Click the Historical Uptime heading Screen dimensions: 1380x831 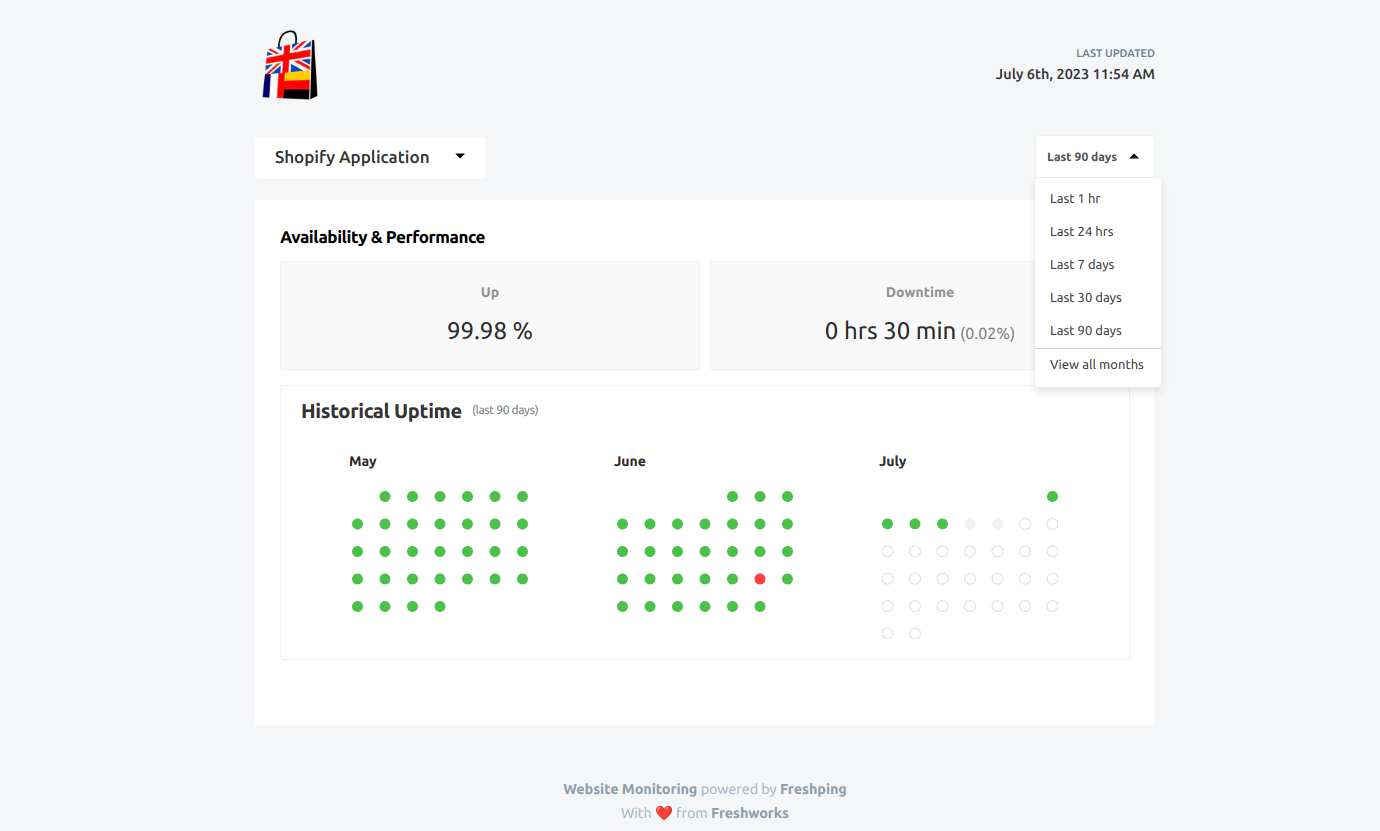381,411
